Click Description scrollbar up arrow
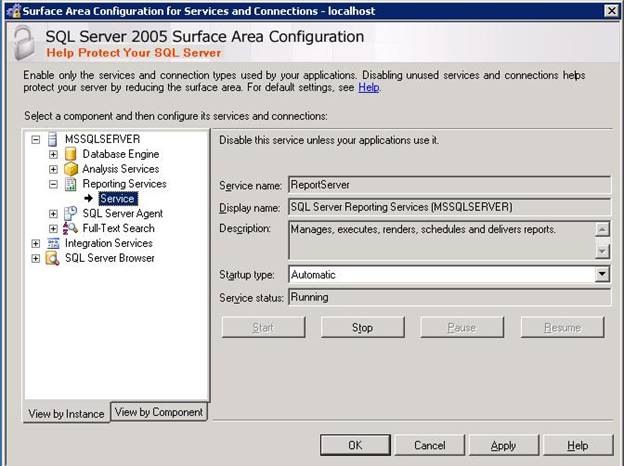Image resolution: width=624 pixels, height=466 pixels. tap(602, 229)
